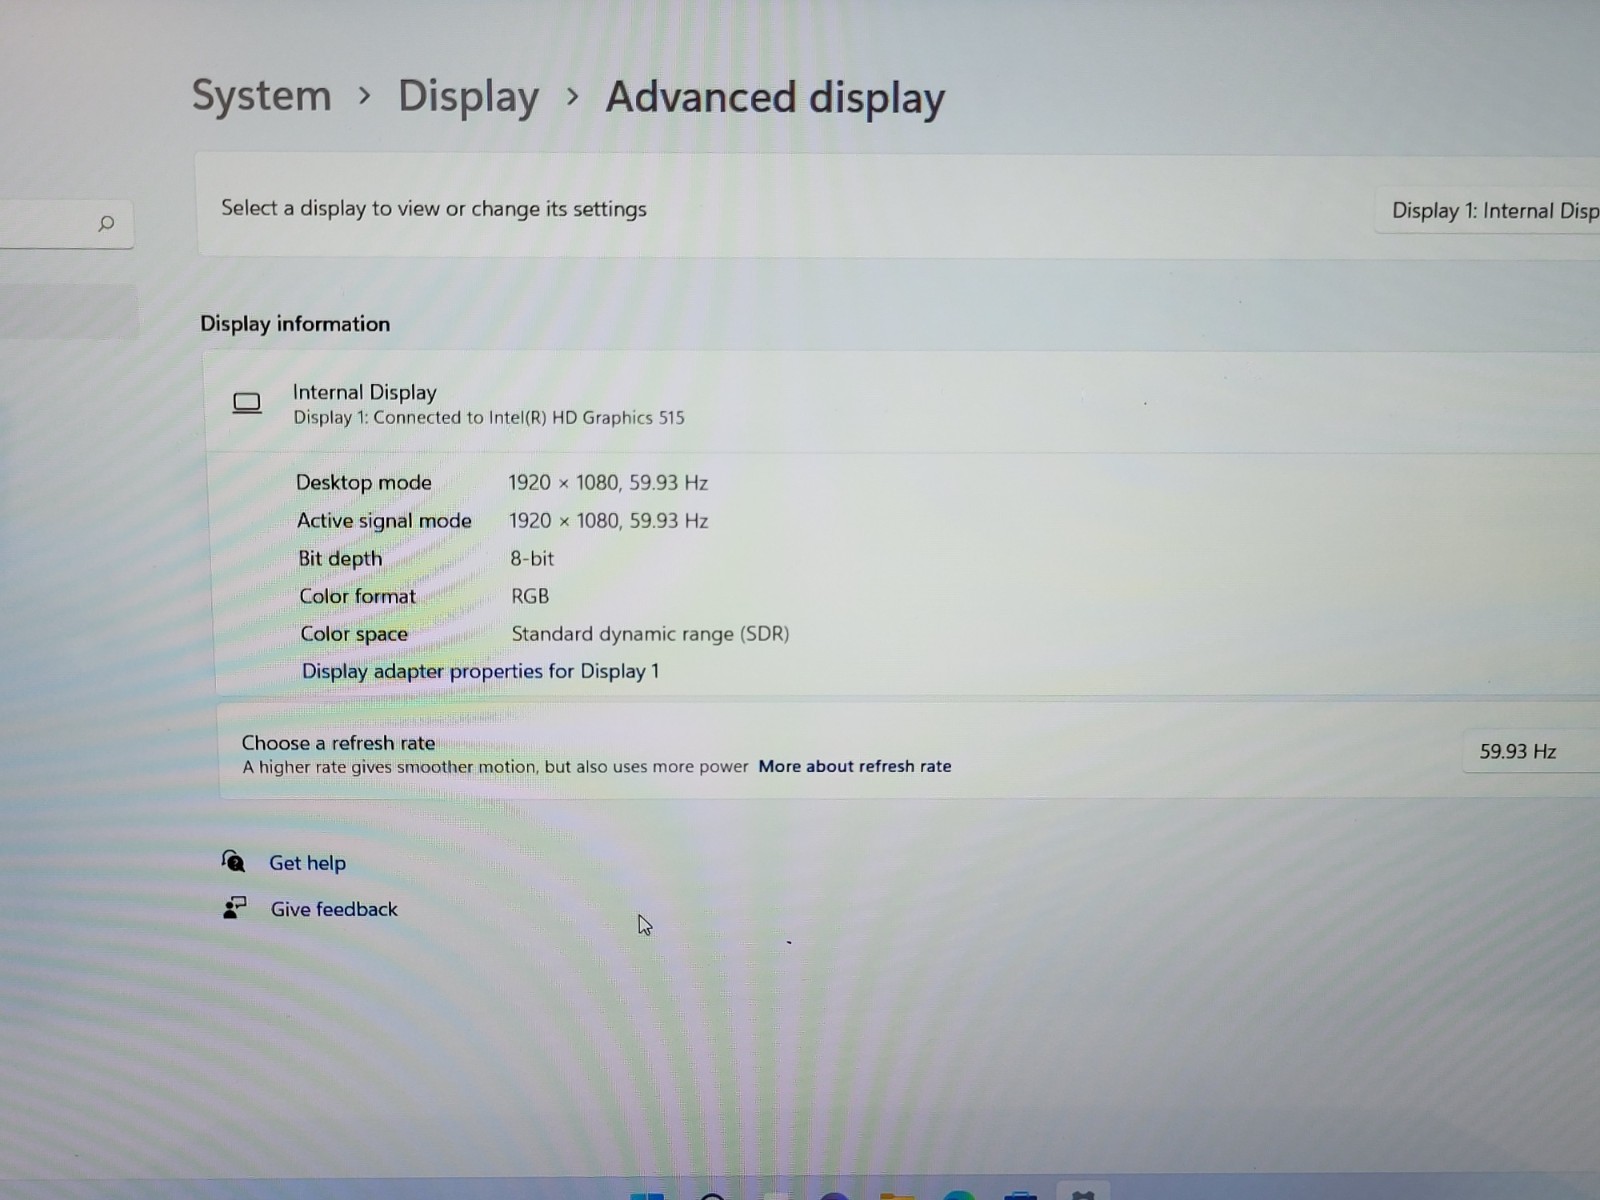Open the Get help link

[307, 863]
